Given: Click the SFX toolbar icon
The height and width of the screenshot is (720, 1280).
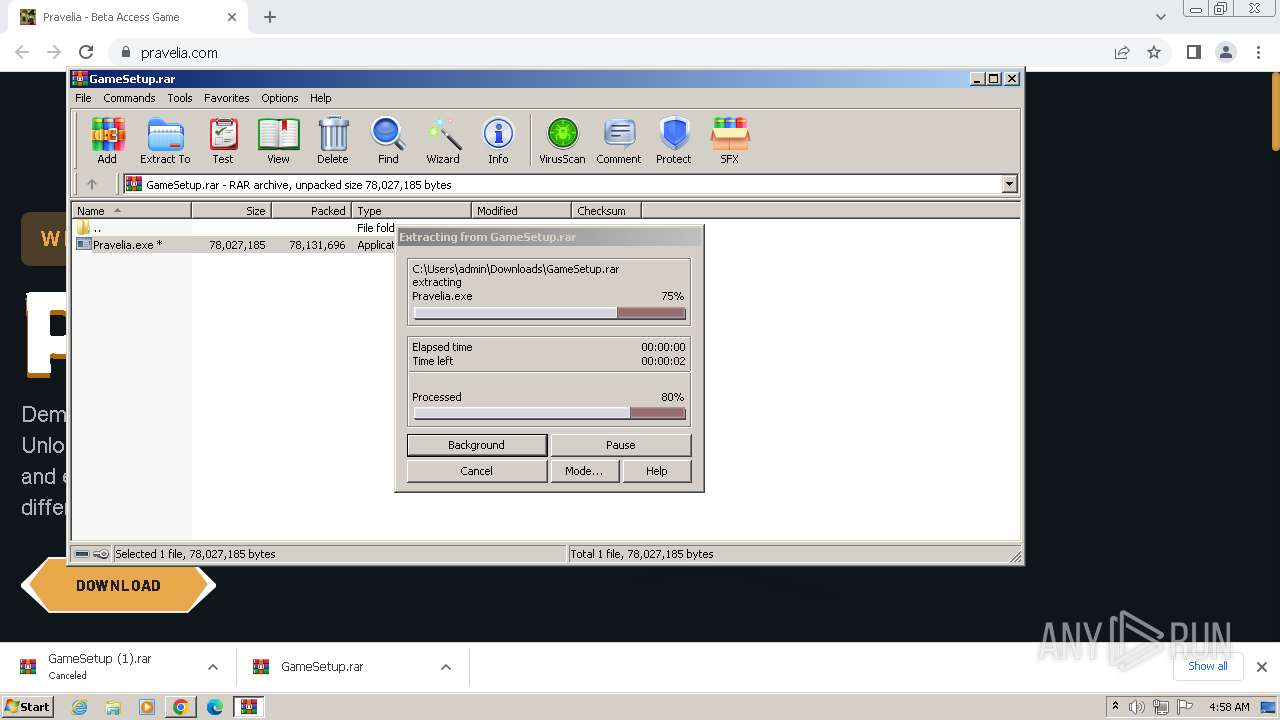Looking at the screenshot, I should (730, 140).
